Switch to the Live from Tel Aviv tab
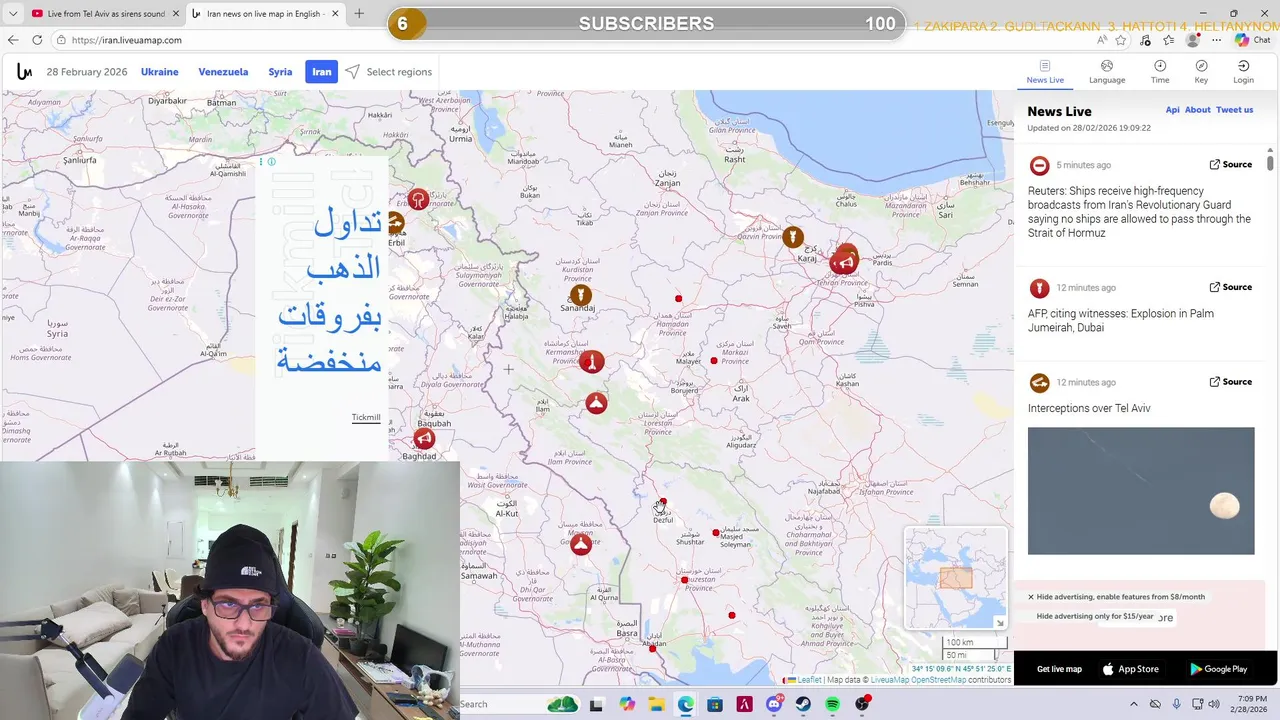1280x720 pixels. coord(98,14)
